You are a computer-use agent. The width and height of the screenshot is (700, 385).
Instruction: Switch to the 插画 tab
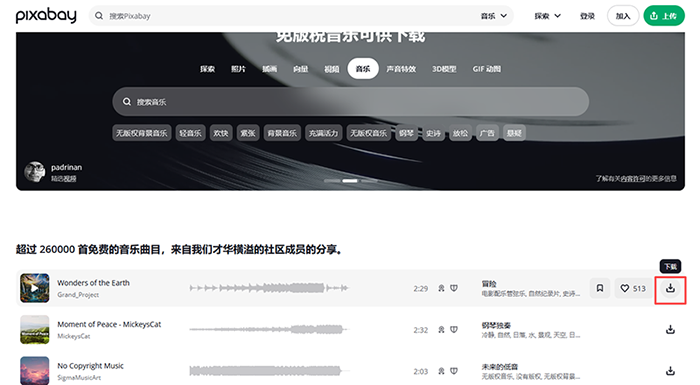click(269, 69)
